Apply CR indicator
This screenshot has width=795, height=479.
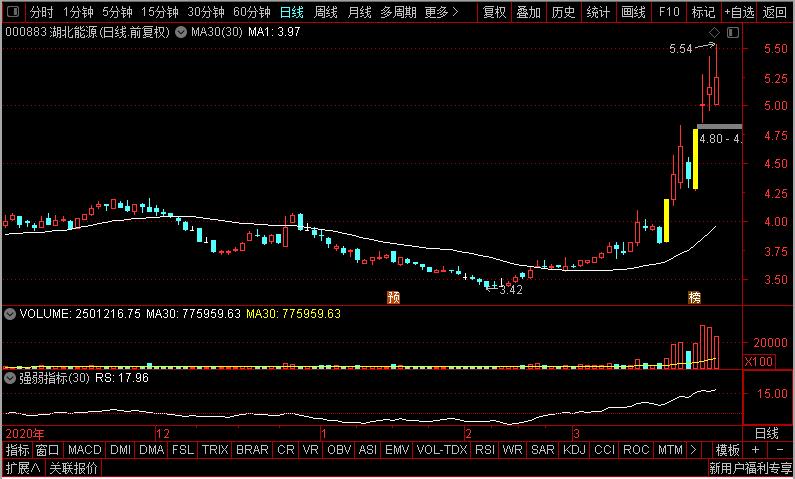click(285, 450)
